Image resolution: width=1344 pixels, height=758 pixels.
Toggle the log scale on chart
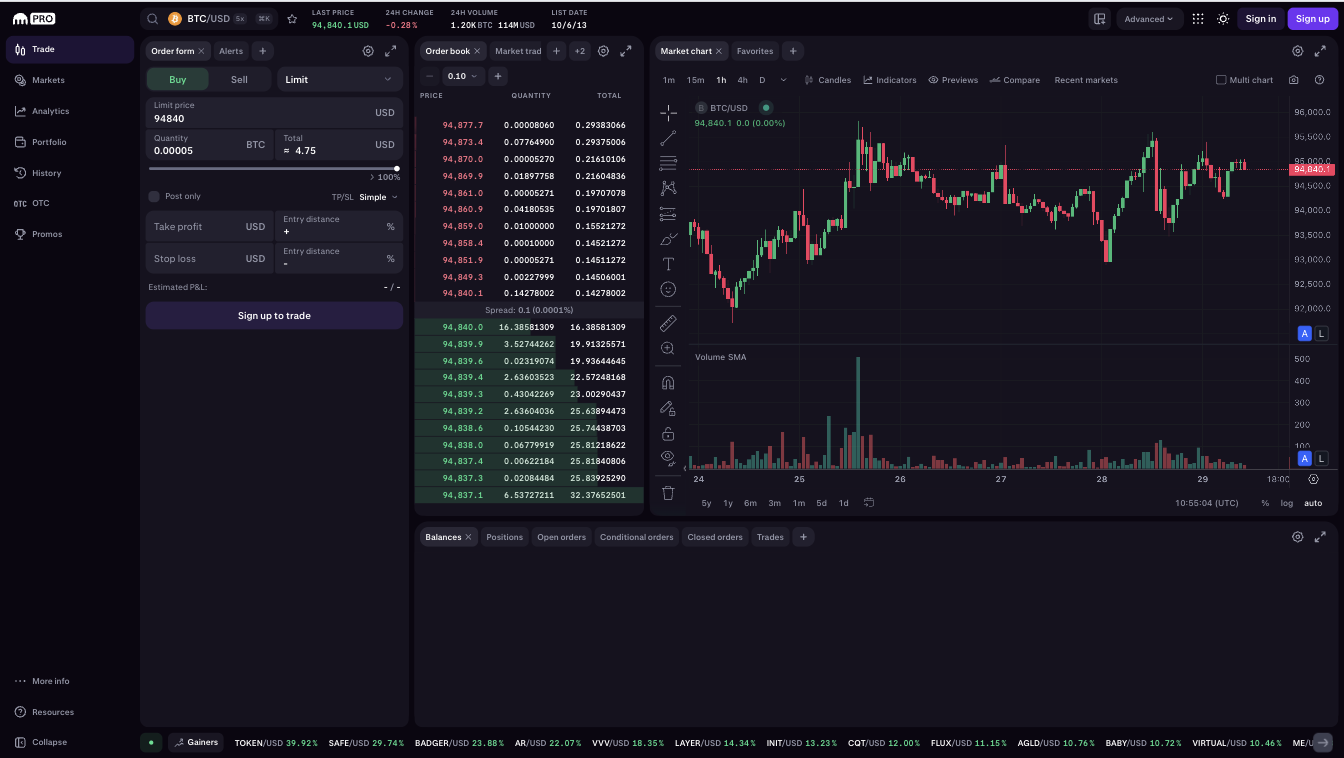[x=1287, y=503]
